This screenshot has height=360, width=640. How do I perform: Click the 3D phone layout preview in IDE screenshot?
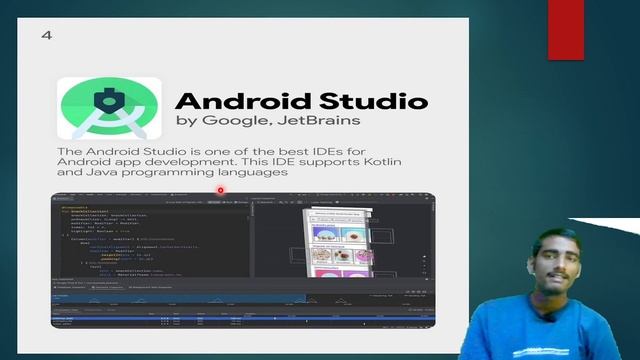pos(338,242)
